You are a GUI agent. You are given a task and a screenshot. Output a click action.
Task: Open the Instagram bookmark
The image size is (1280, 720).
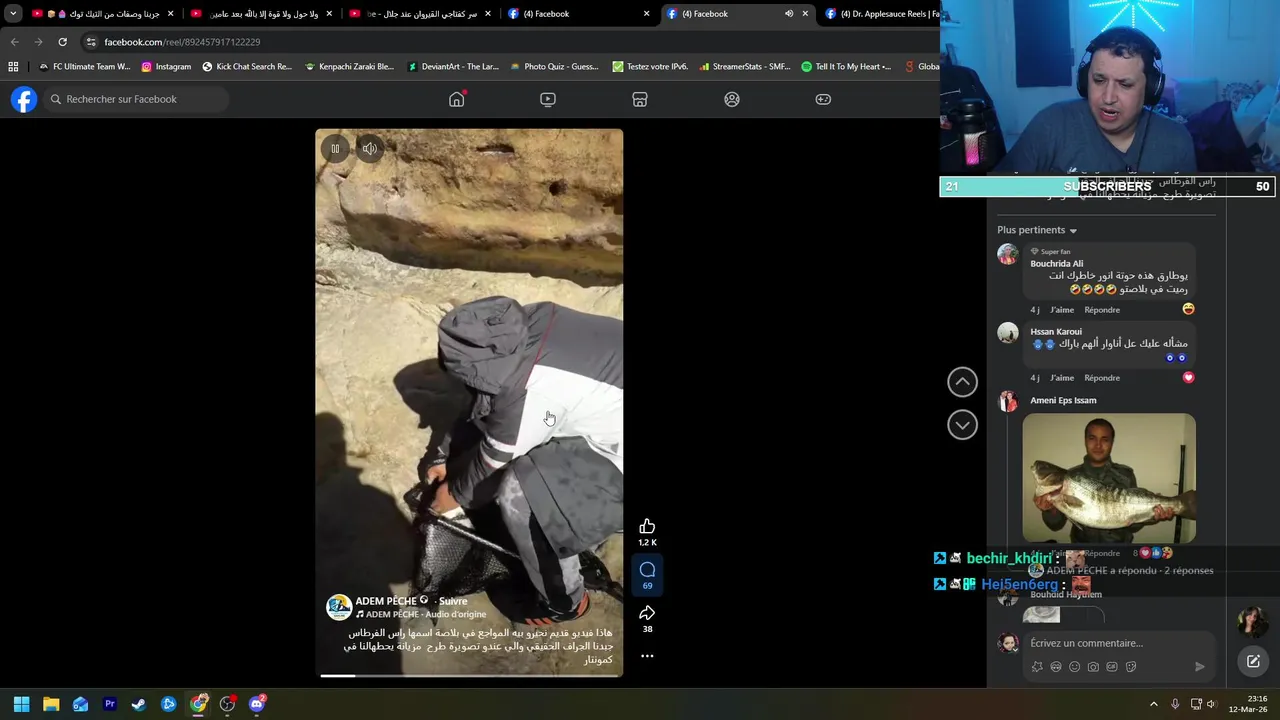[x=166, y=67]
